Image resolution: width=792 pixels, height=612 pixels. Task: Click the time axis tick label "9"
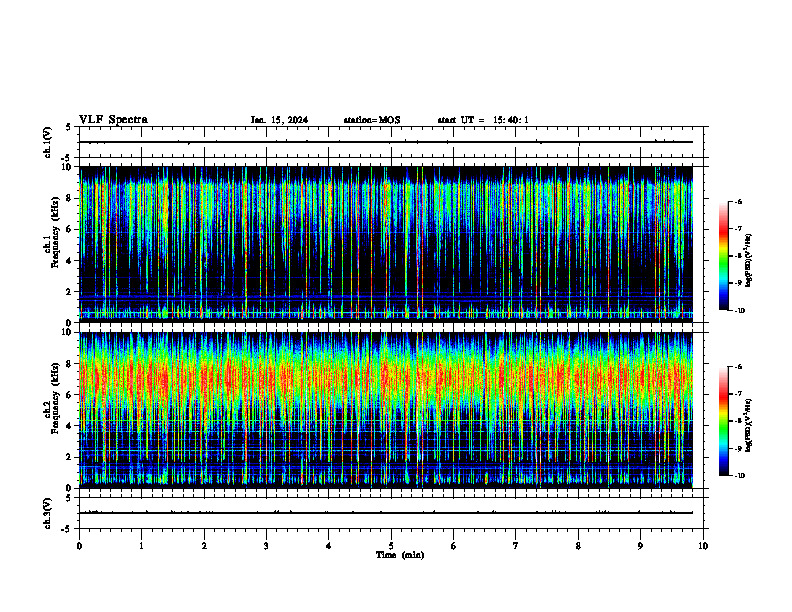pyautogui.click(x=640, y=546)
